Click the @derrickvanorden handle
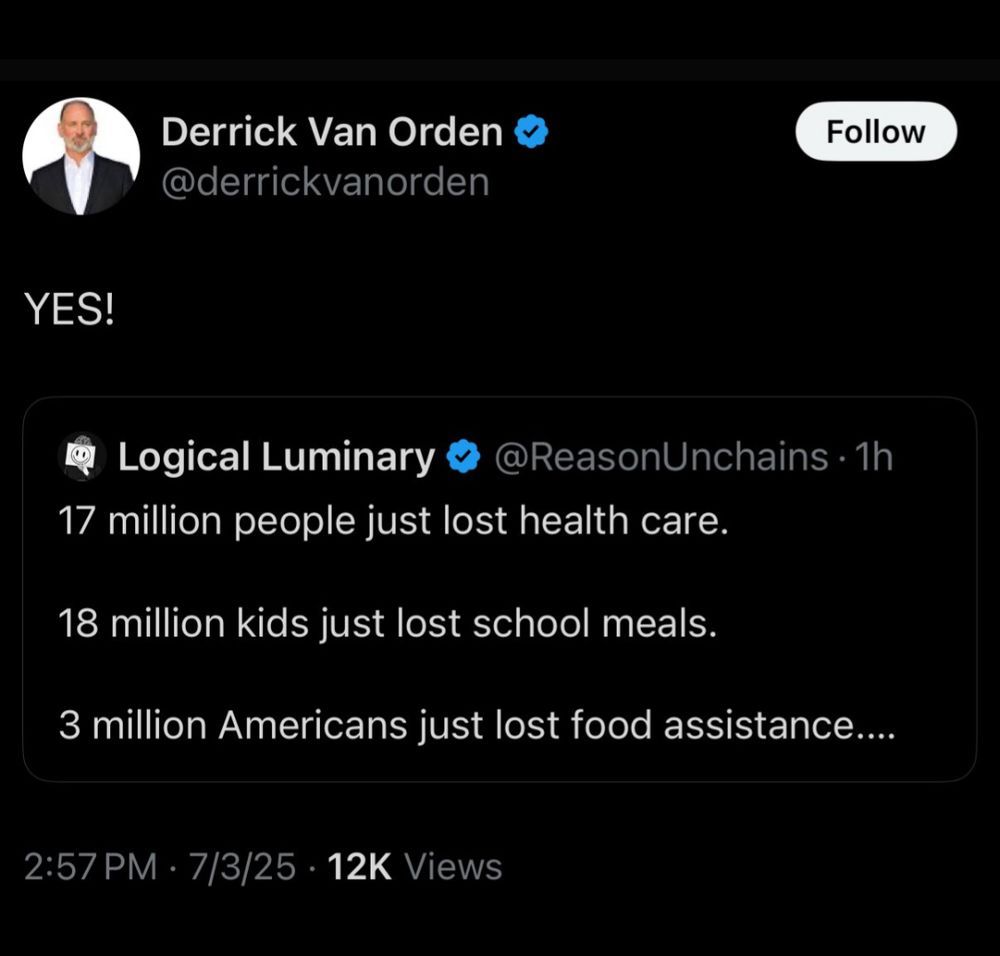1000x956 pixels. click(x=325, y=182)
